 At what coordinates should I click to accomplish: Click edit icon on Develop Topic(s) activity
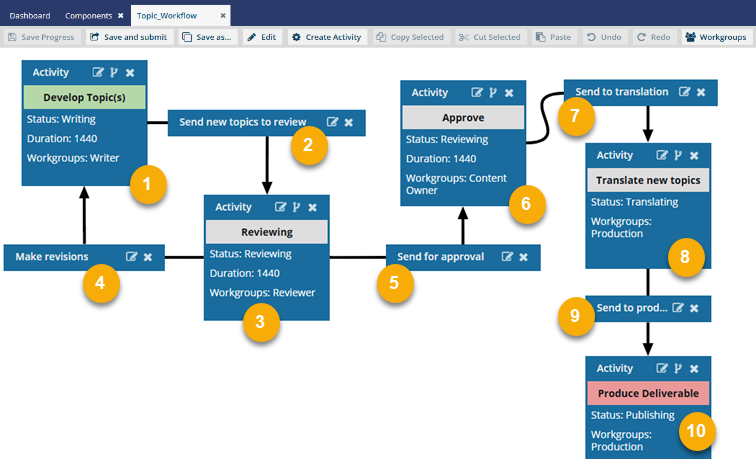point(98,73)
